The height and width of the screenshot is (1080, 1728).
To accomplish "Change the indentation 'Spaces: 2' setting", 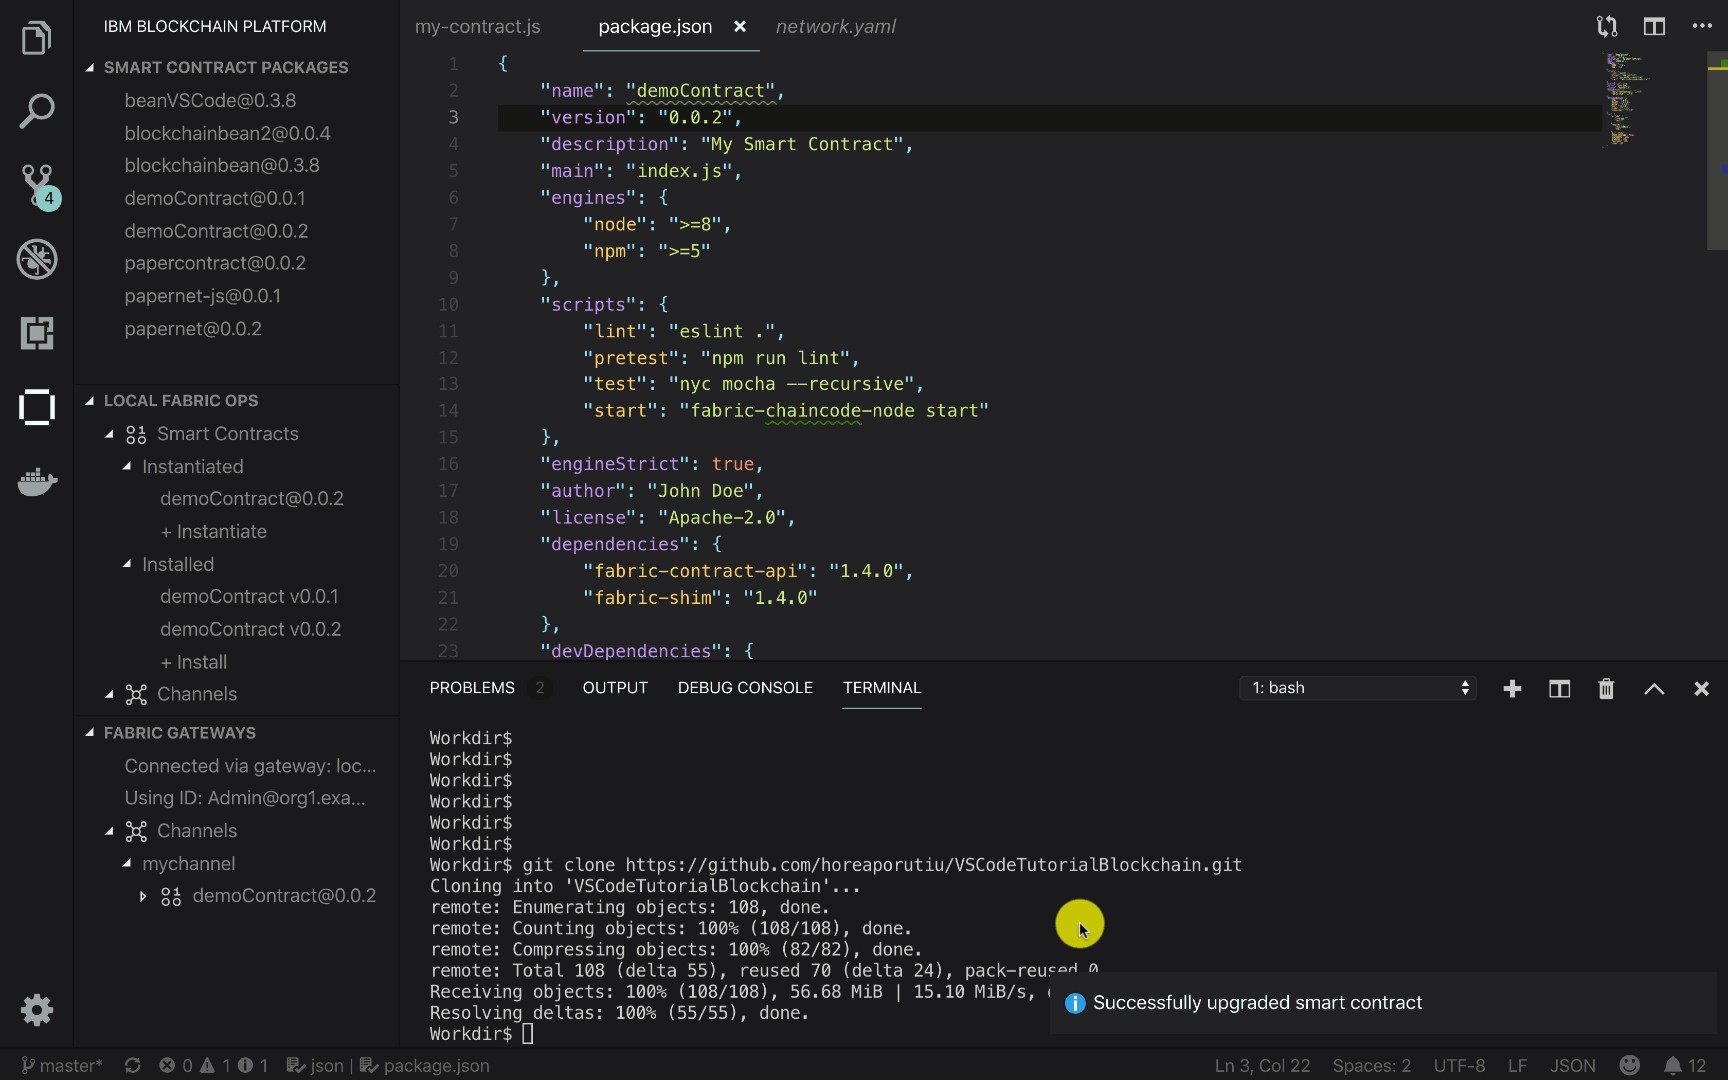I will [x=1372, y=1065].
